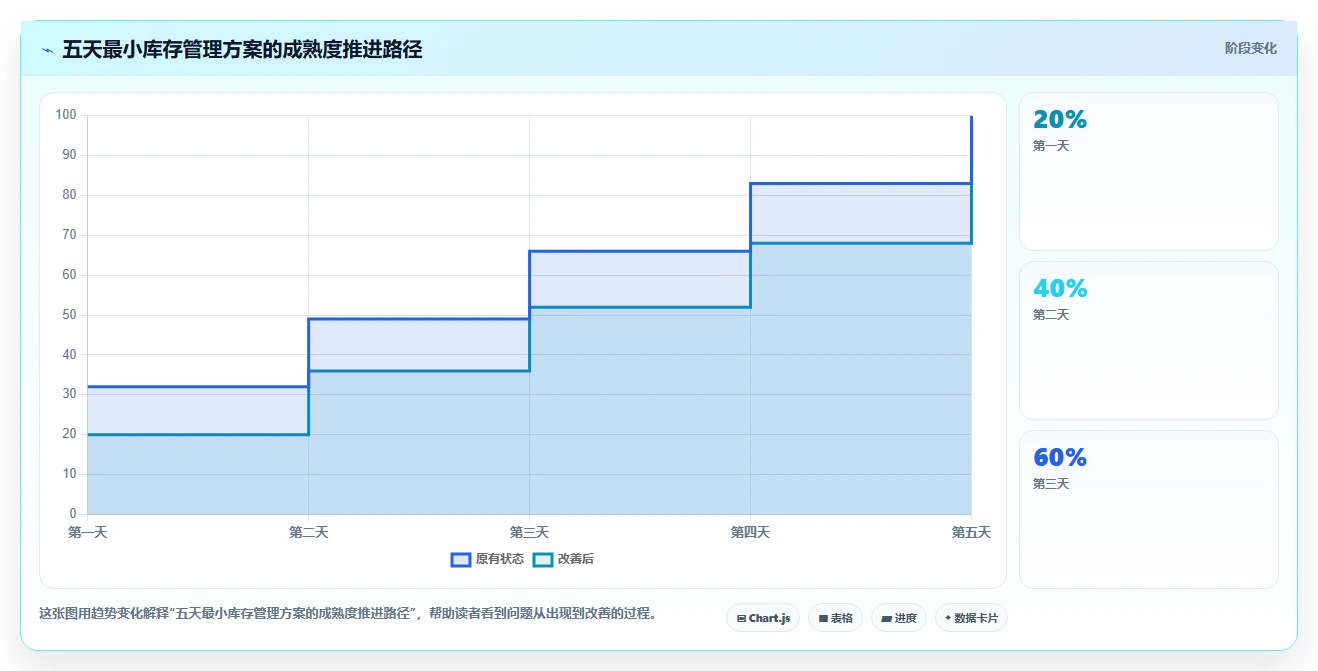Click the lightning icon beside the title
The height and width of the screenshot is (671, 1318).
(48, 50)
